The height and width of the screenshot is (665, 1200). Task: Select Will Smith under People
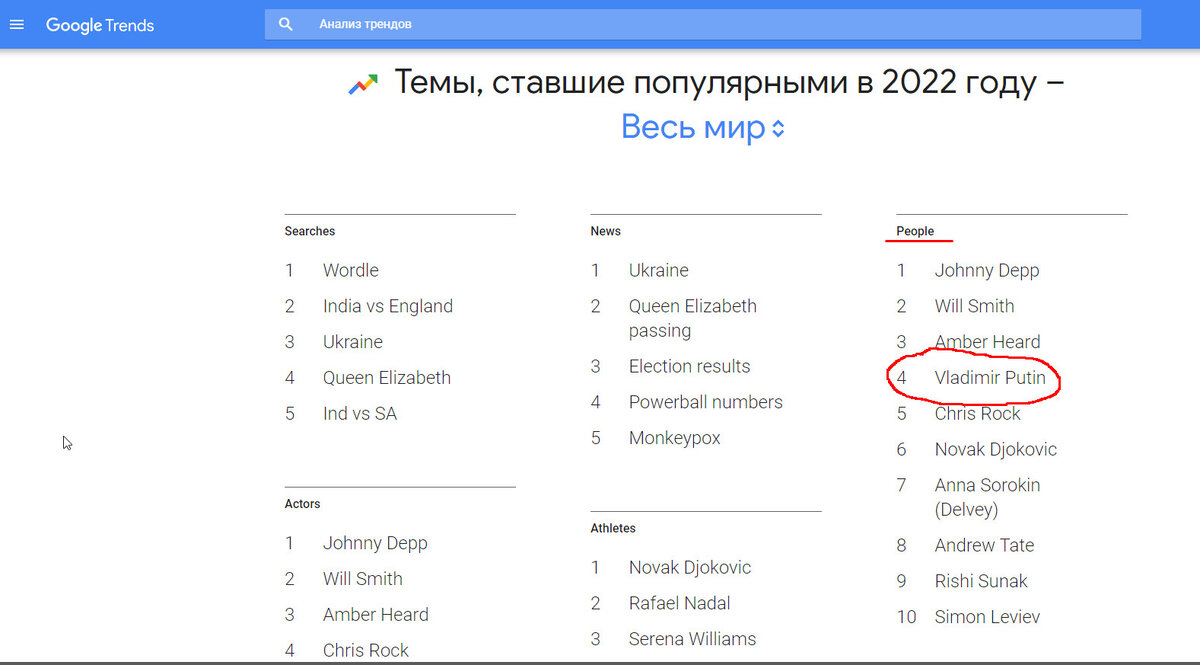(975, 306)
